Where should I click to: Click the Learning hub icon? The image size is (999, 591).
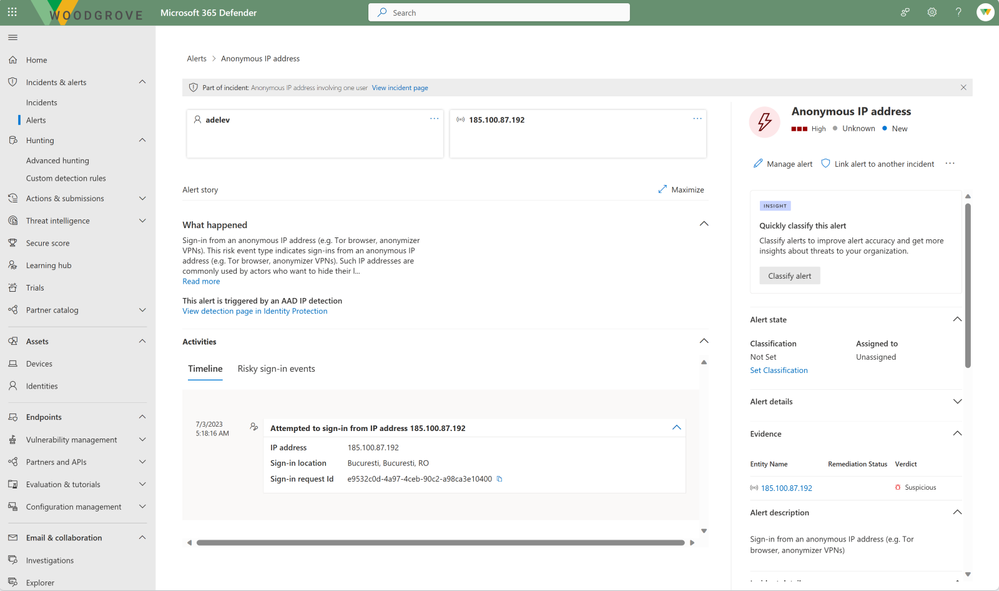[x=13, y=266]
